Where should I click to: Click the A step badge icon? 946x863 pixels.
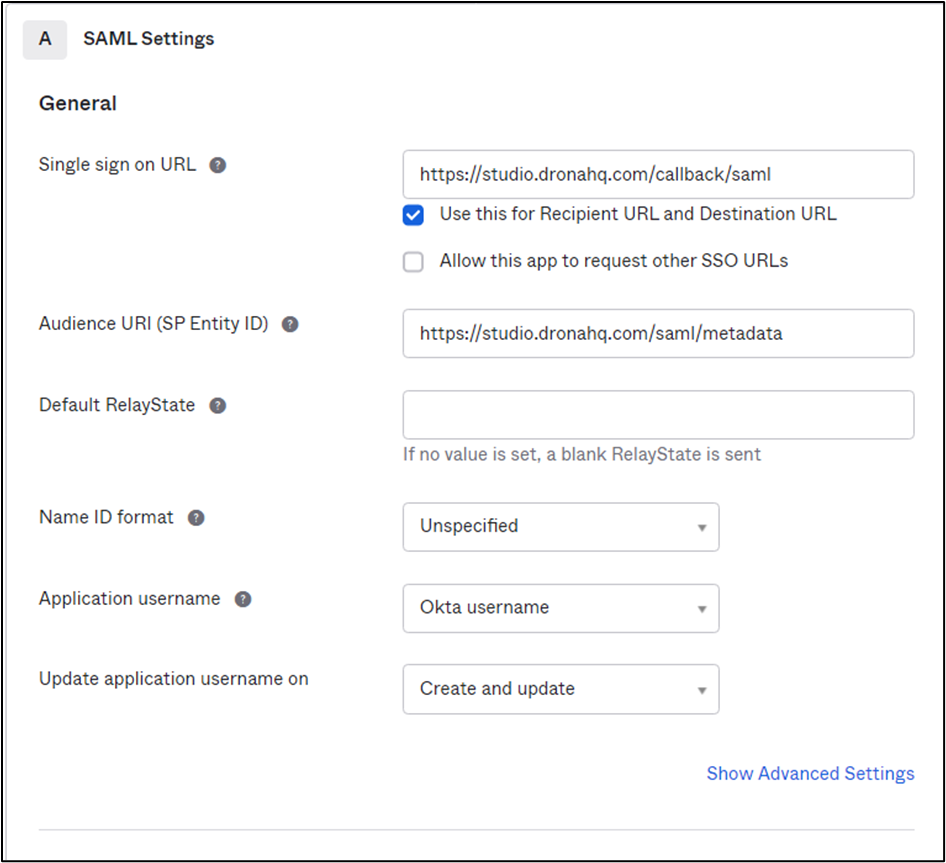(45, 39)
